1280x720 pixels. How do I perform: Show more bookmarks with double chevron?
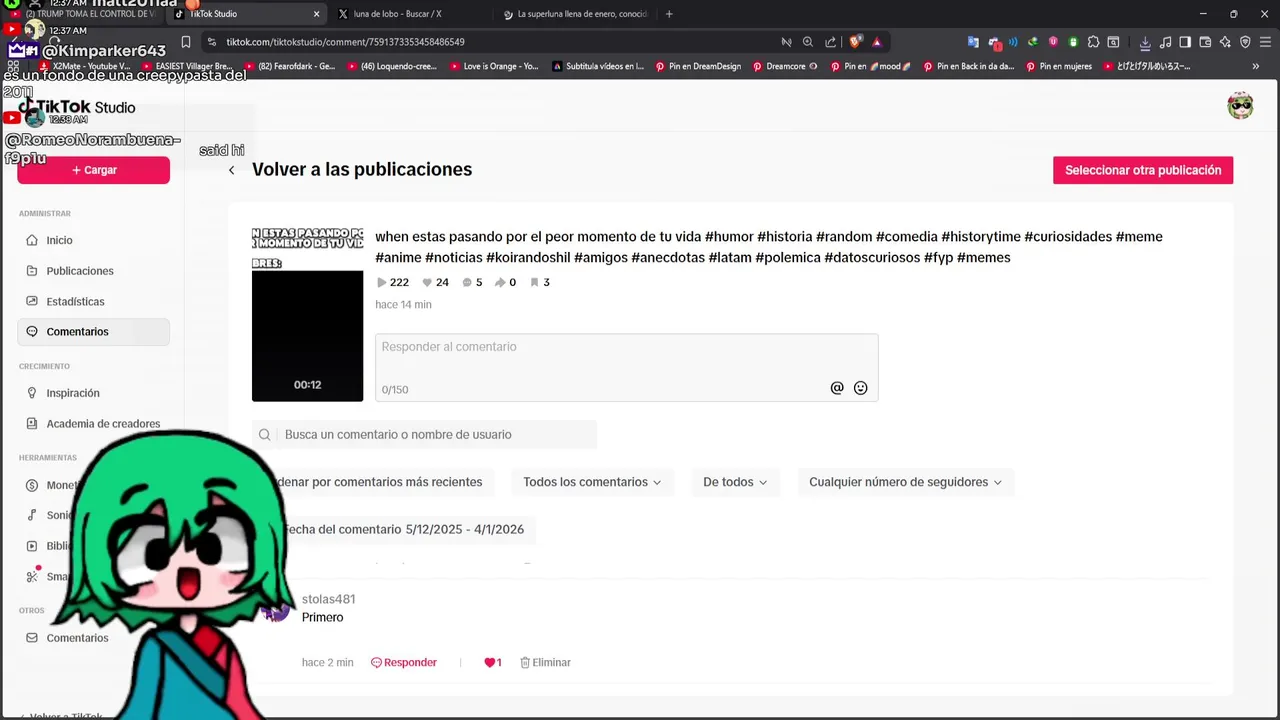(1255, 66)
